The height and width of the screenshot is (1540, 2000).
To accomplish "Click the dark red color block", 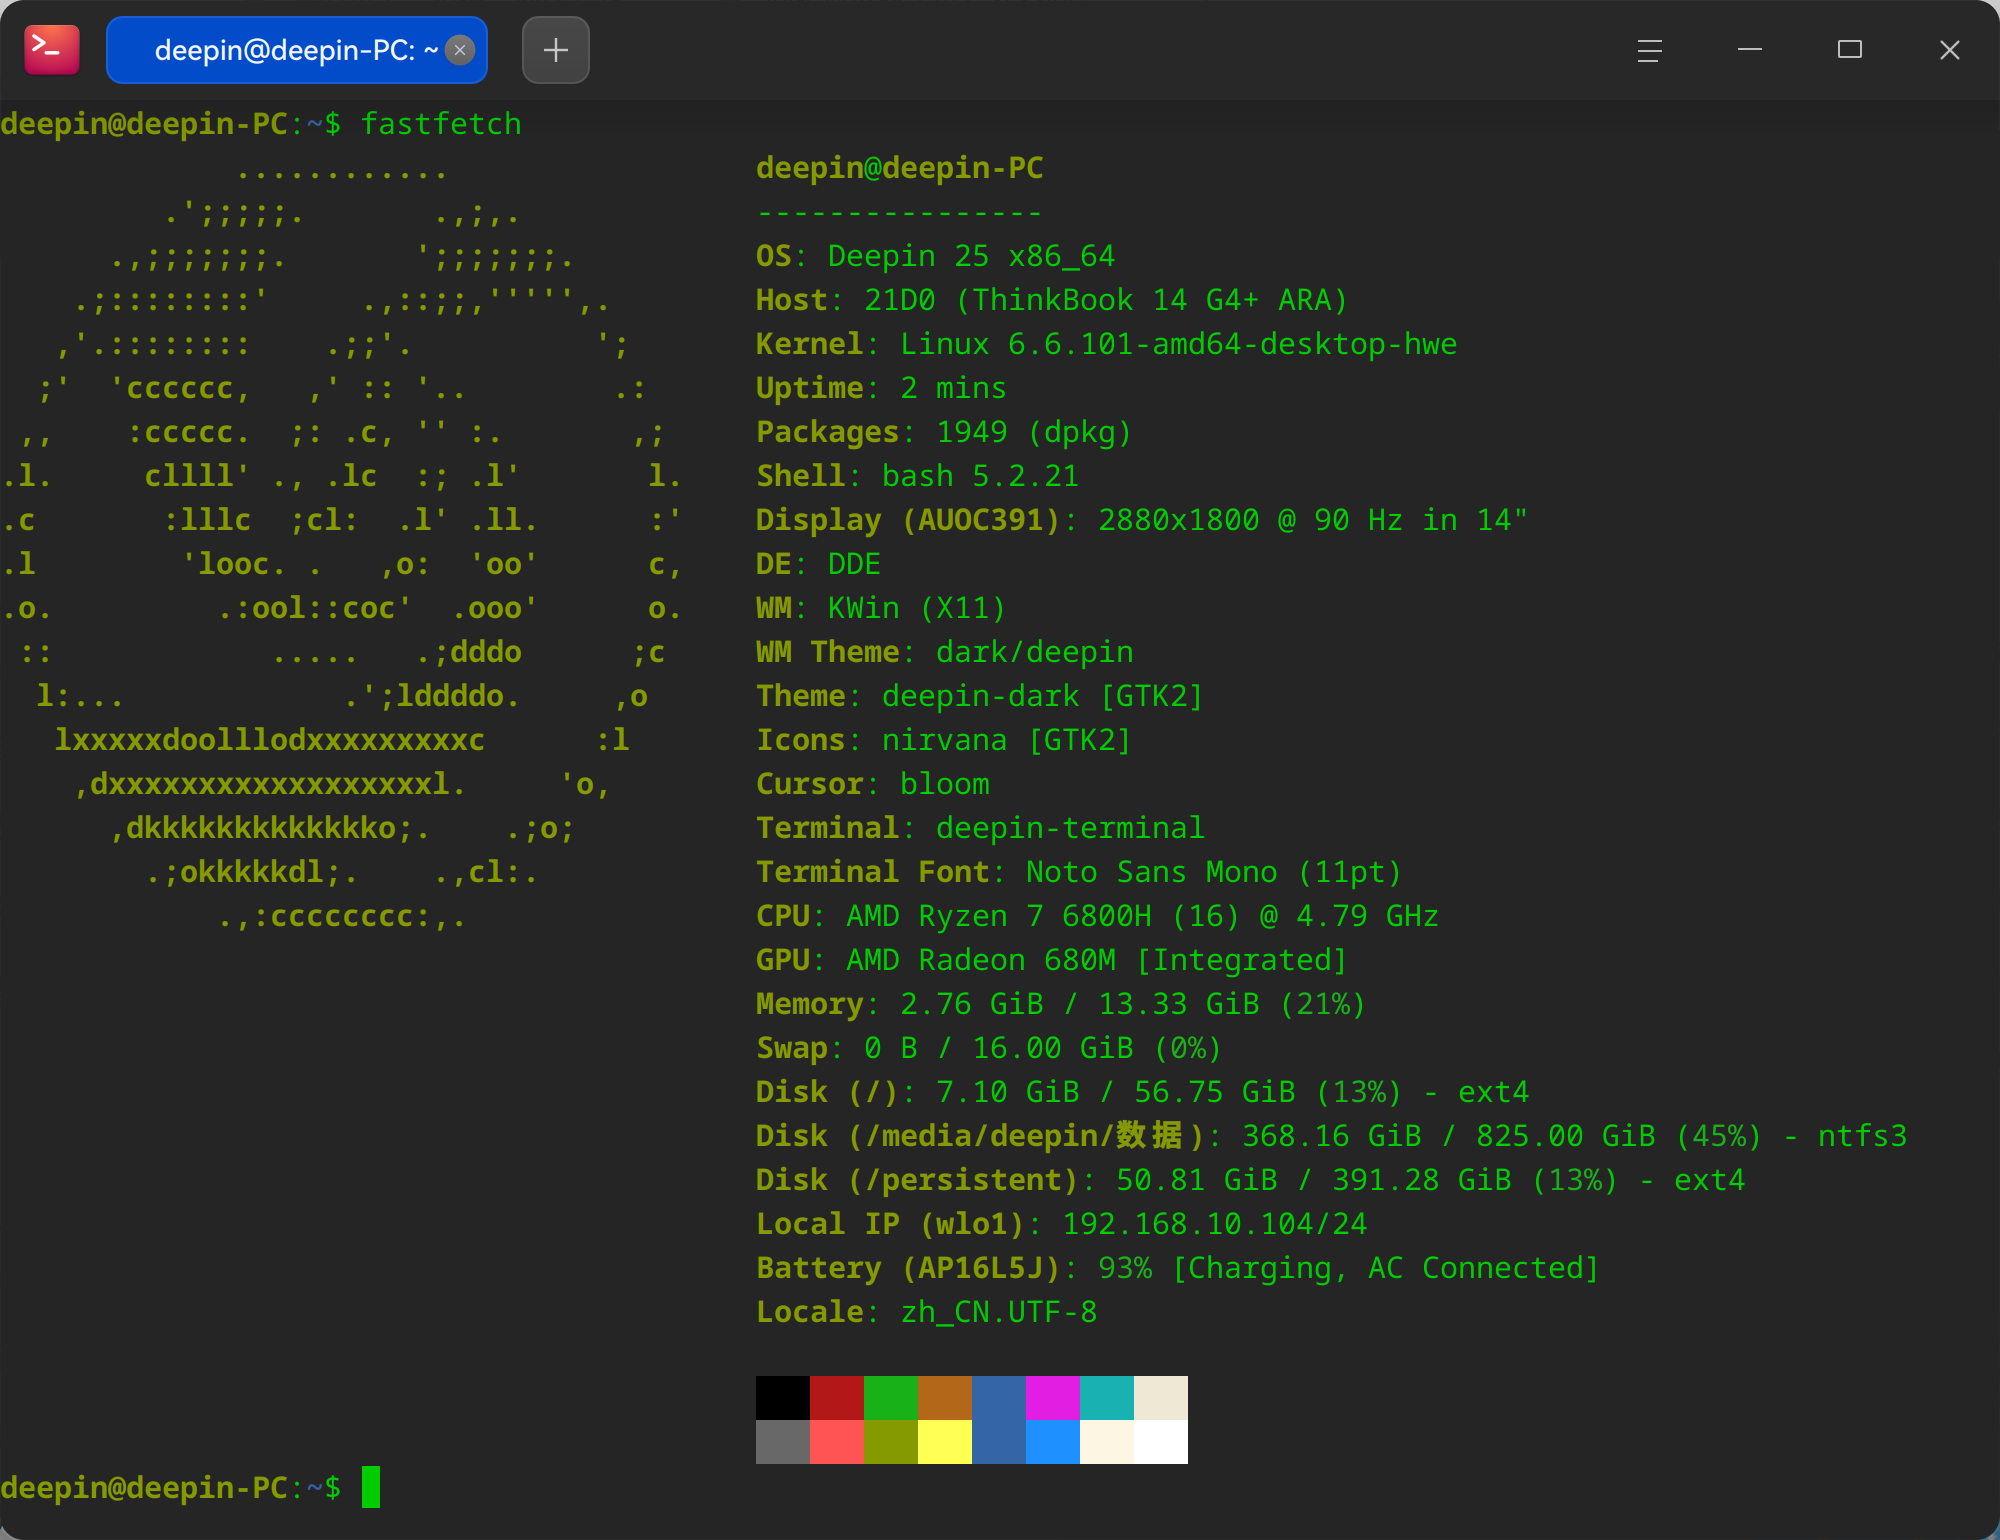I will (x=837, y=1398).
